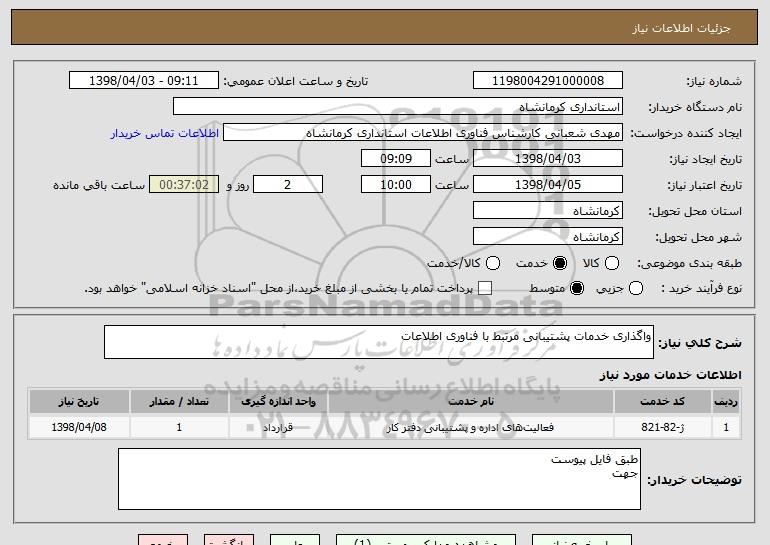Select the خدمت radio button

(560, 263)
